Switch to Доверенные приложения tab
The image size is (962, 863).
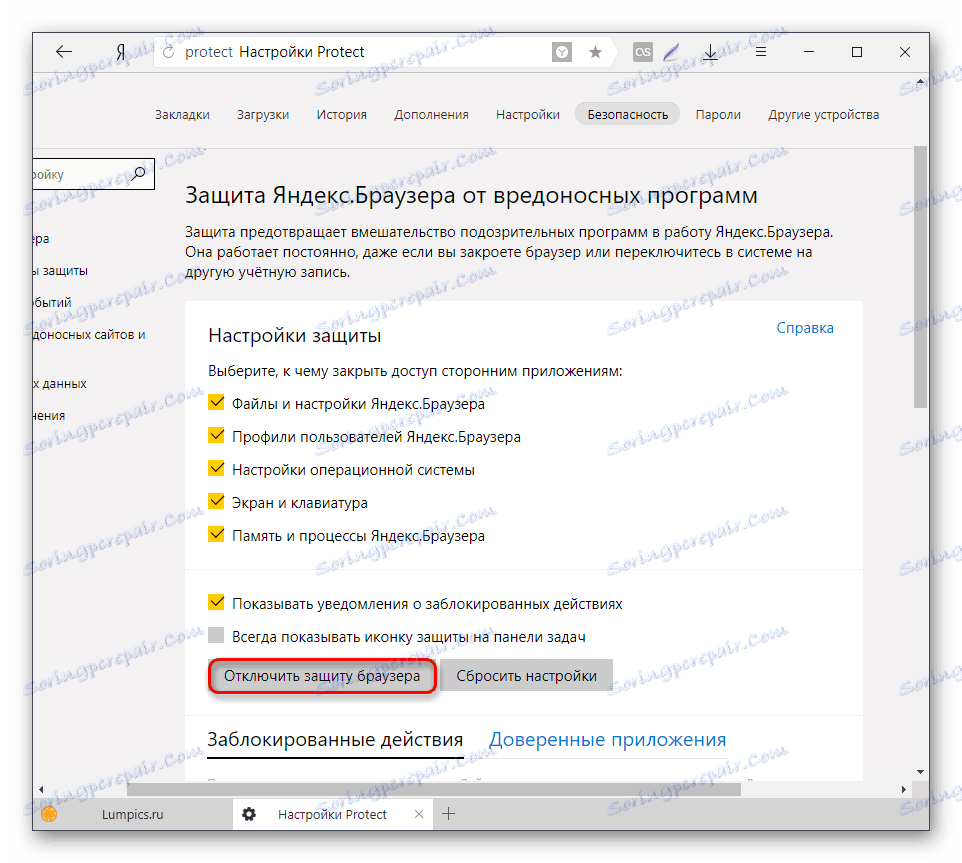tap(607, 740)
